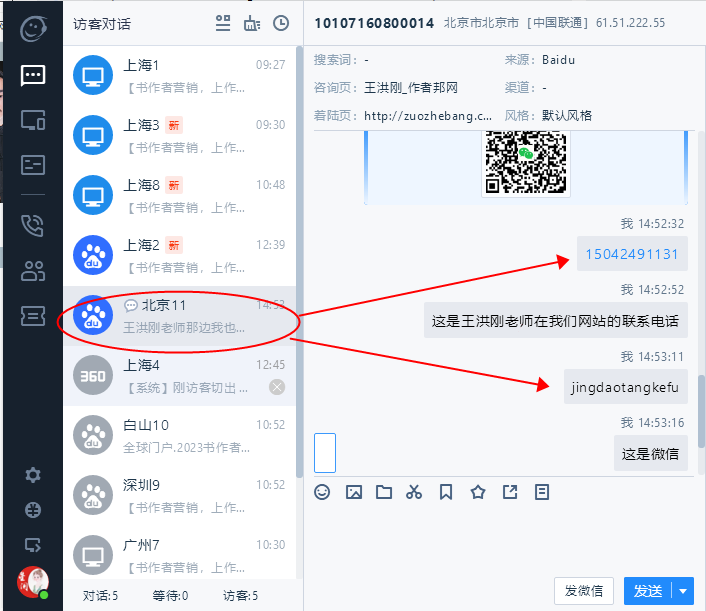Screen dimensions: 706x611
Task: Select the 上海1 visitor conversation
Action: [x=180, y=76]
